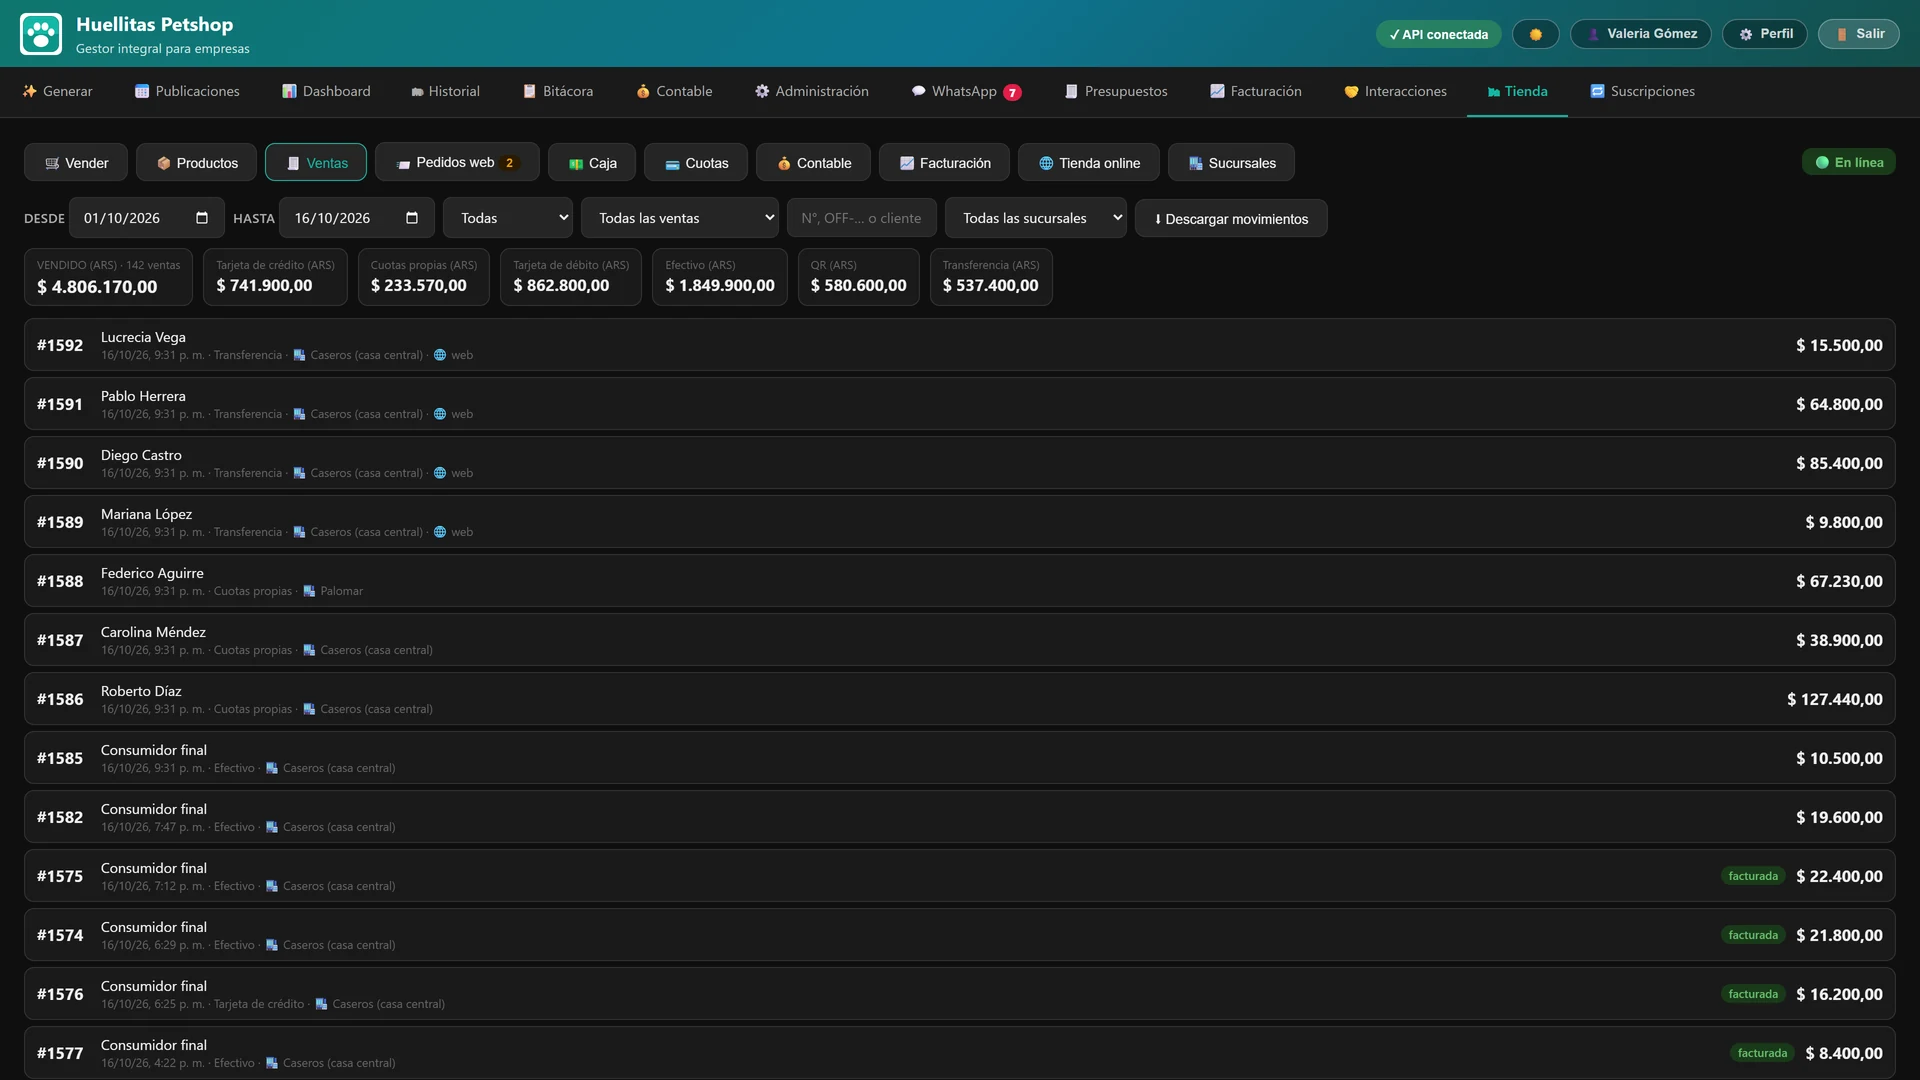This screenshot has width=1920, height=1080.
Task: Open the Presupuestos tab
Action: (x=1116, y=91)
